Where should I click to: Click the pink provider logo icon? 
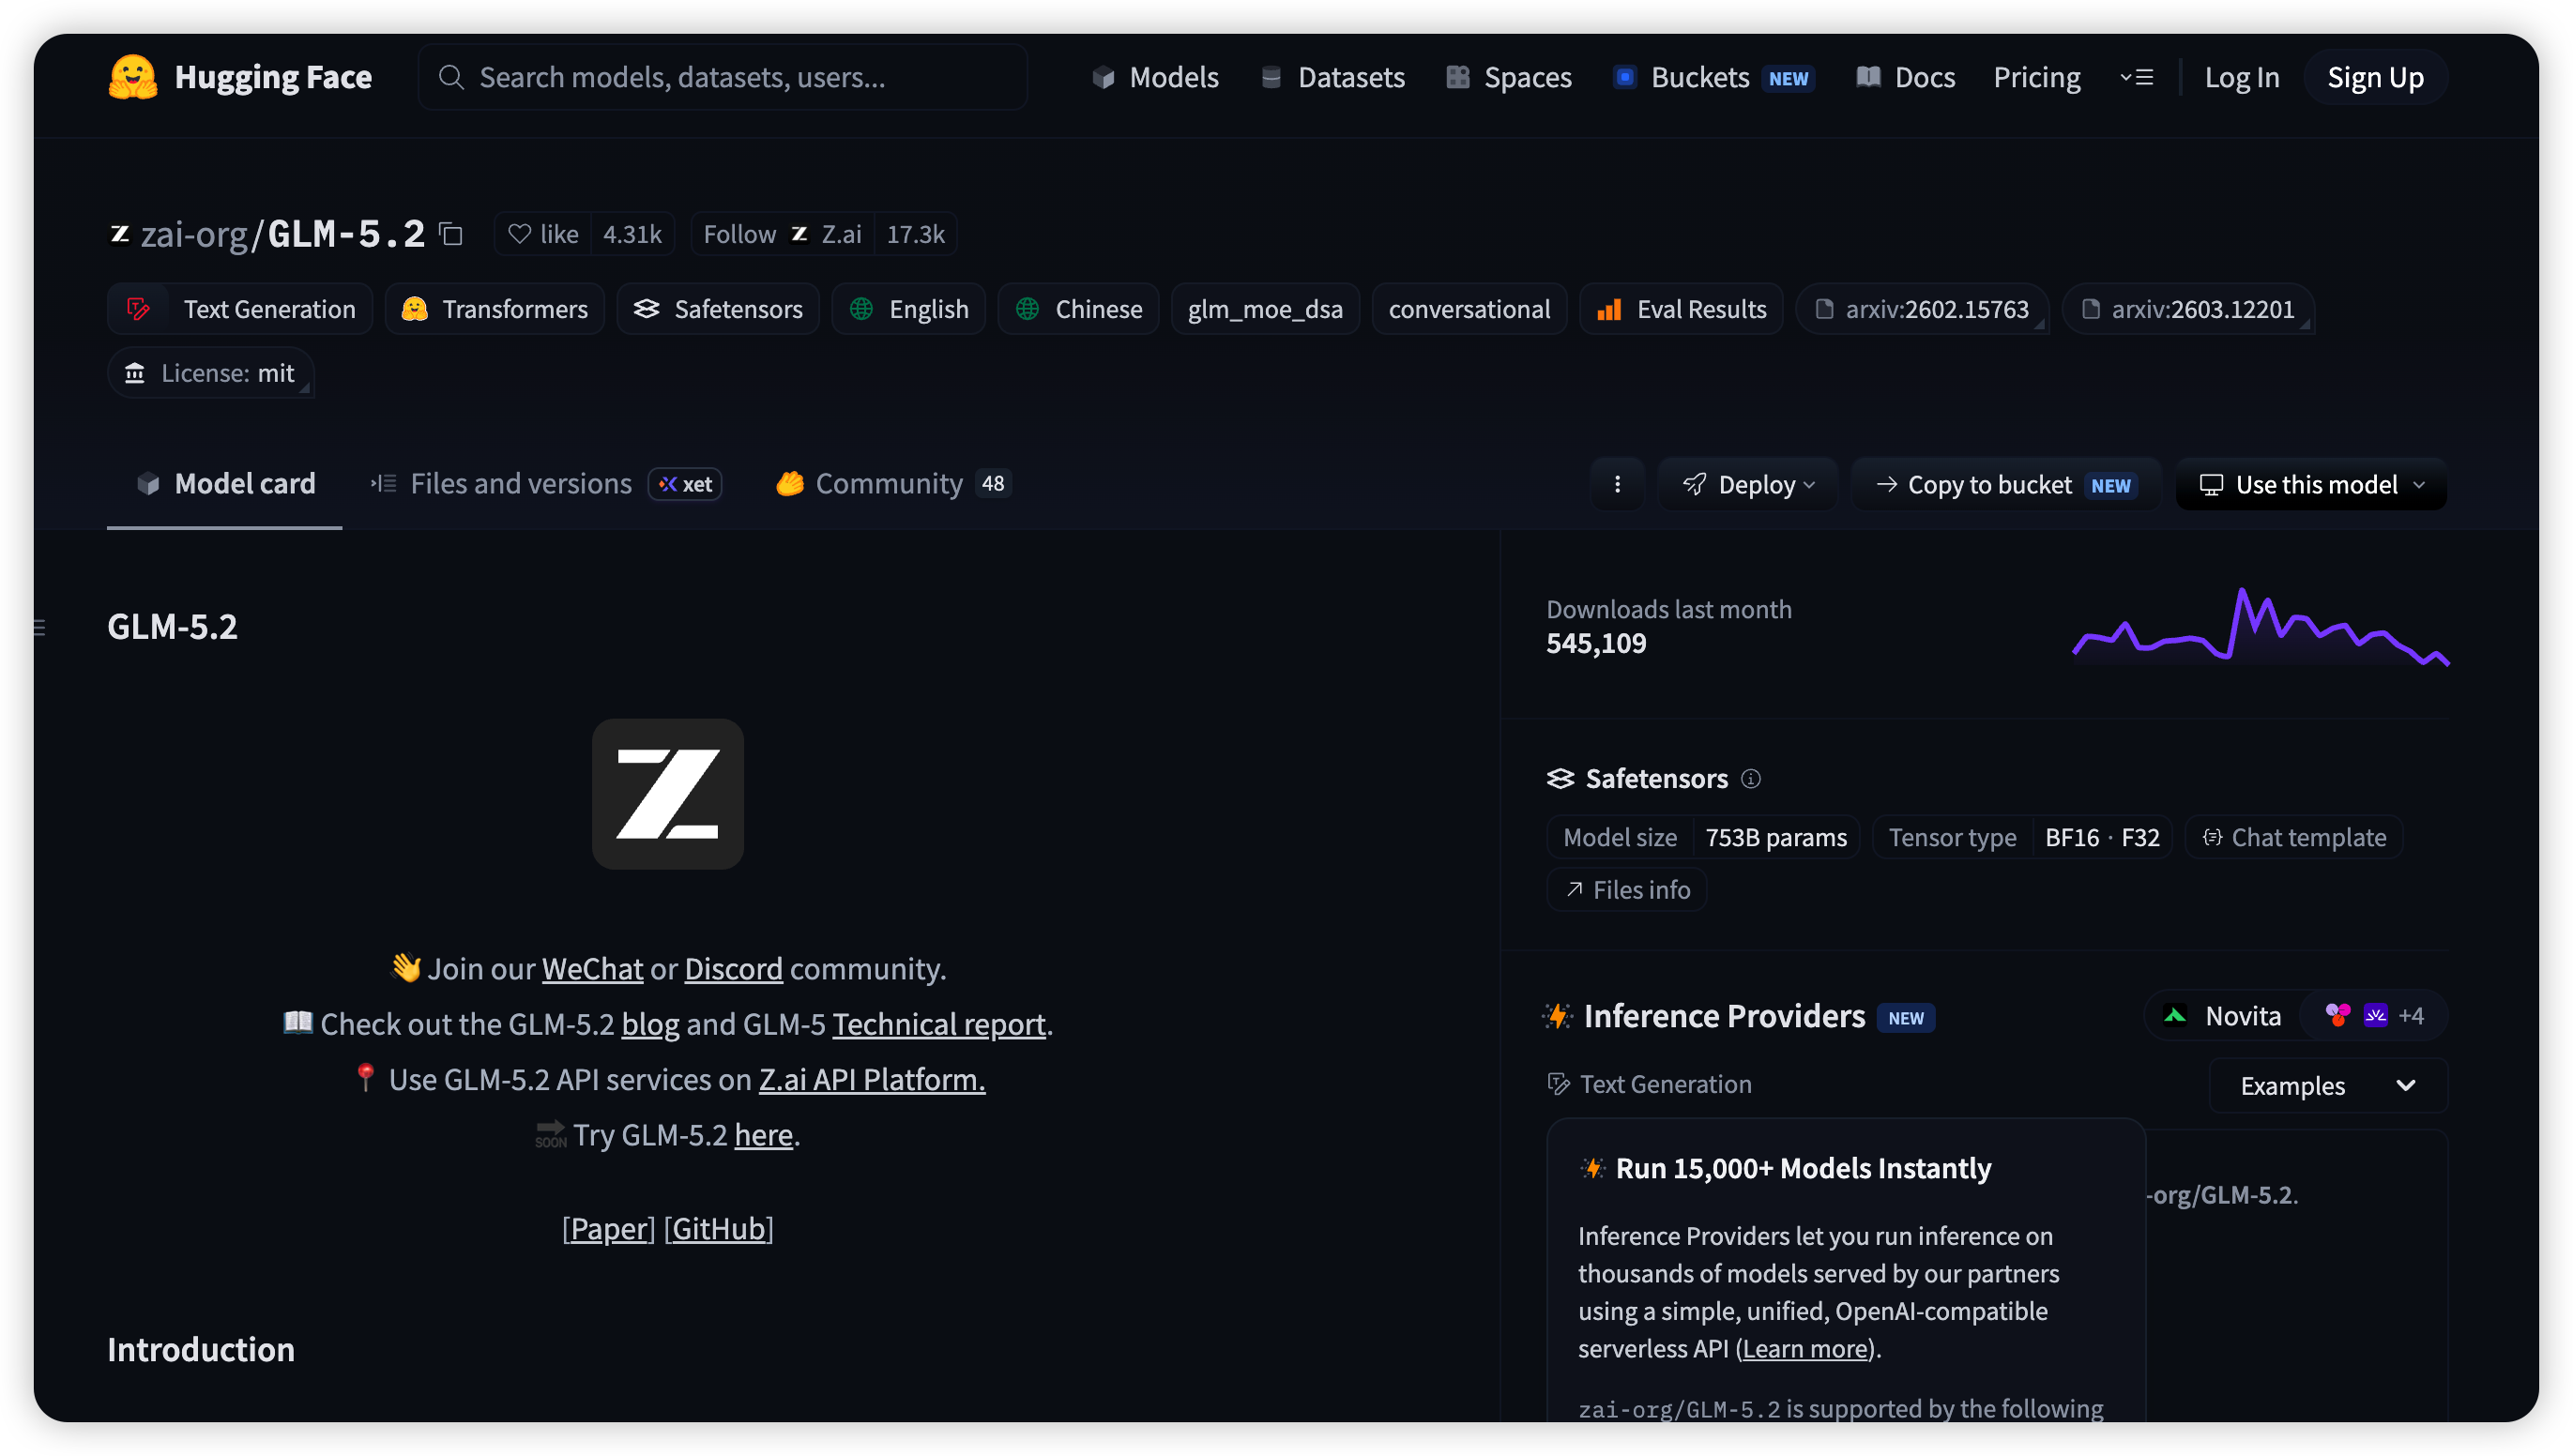coord(2337,1015)
